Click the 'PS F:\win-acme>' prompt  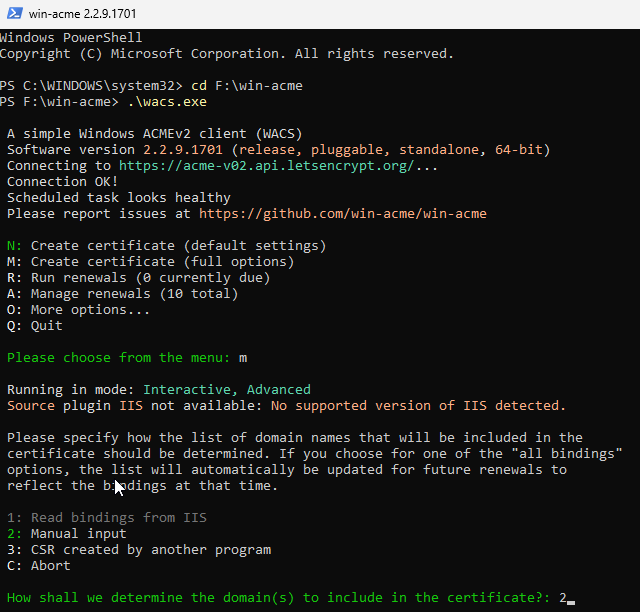point(59,102)
